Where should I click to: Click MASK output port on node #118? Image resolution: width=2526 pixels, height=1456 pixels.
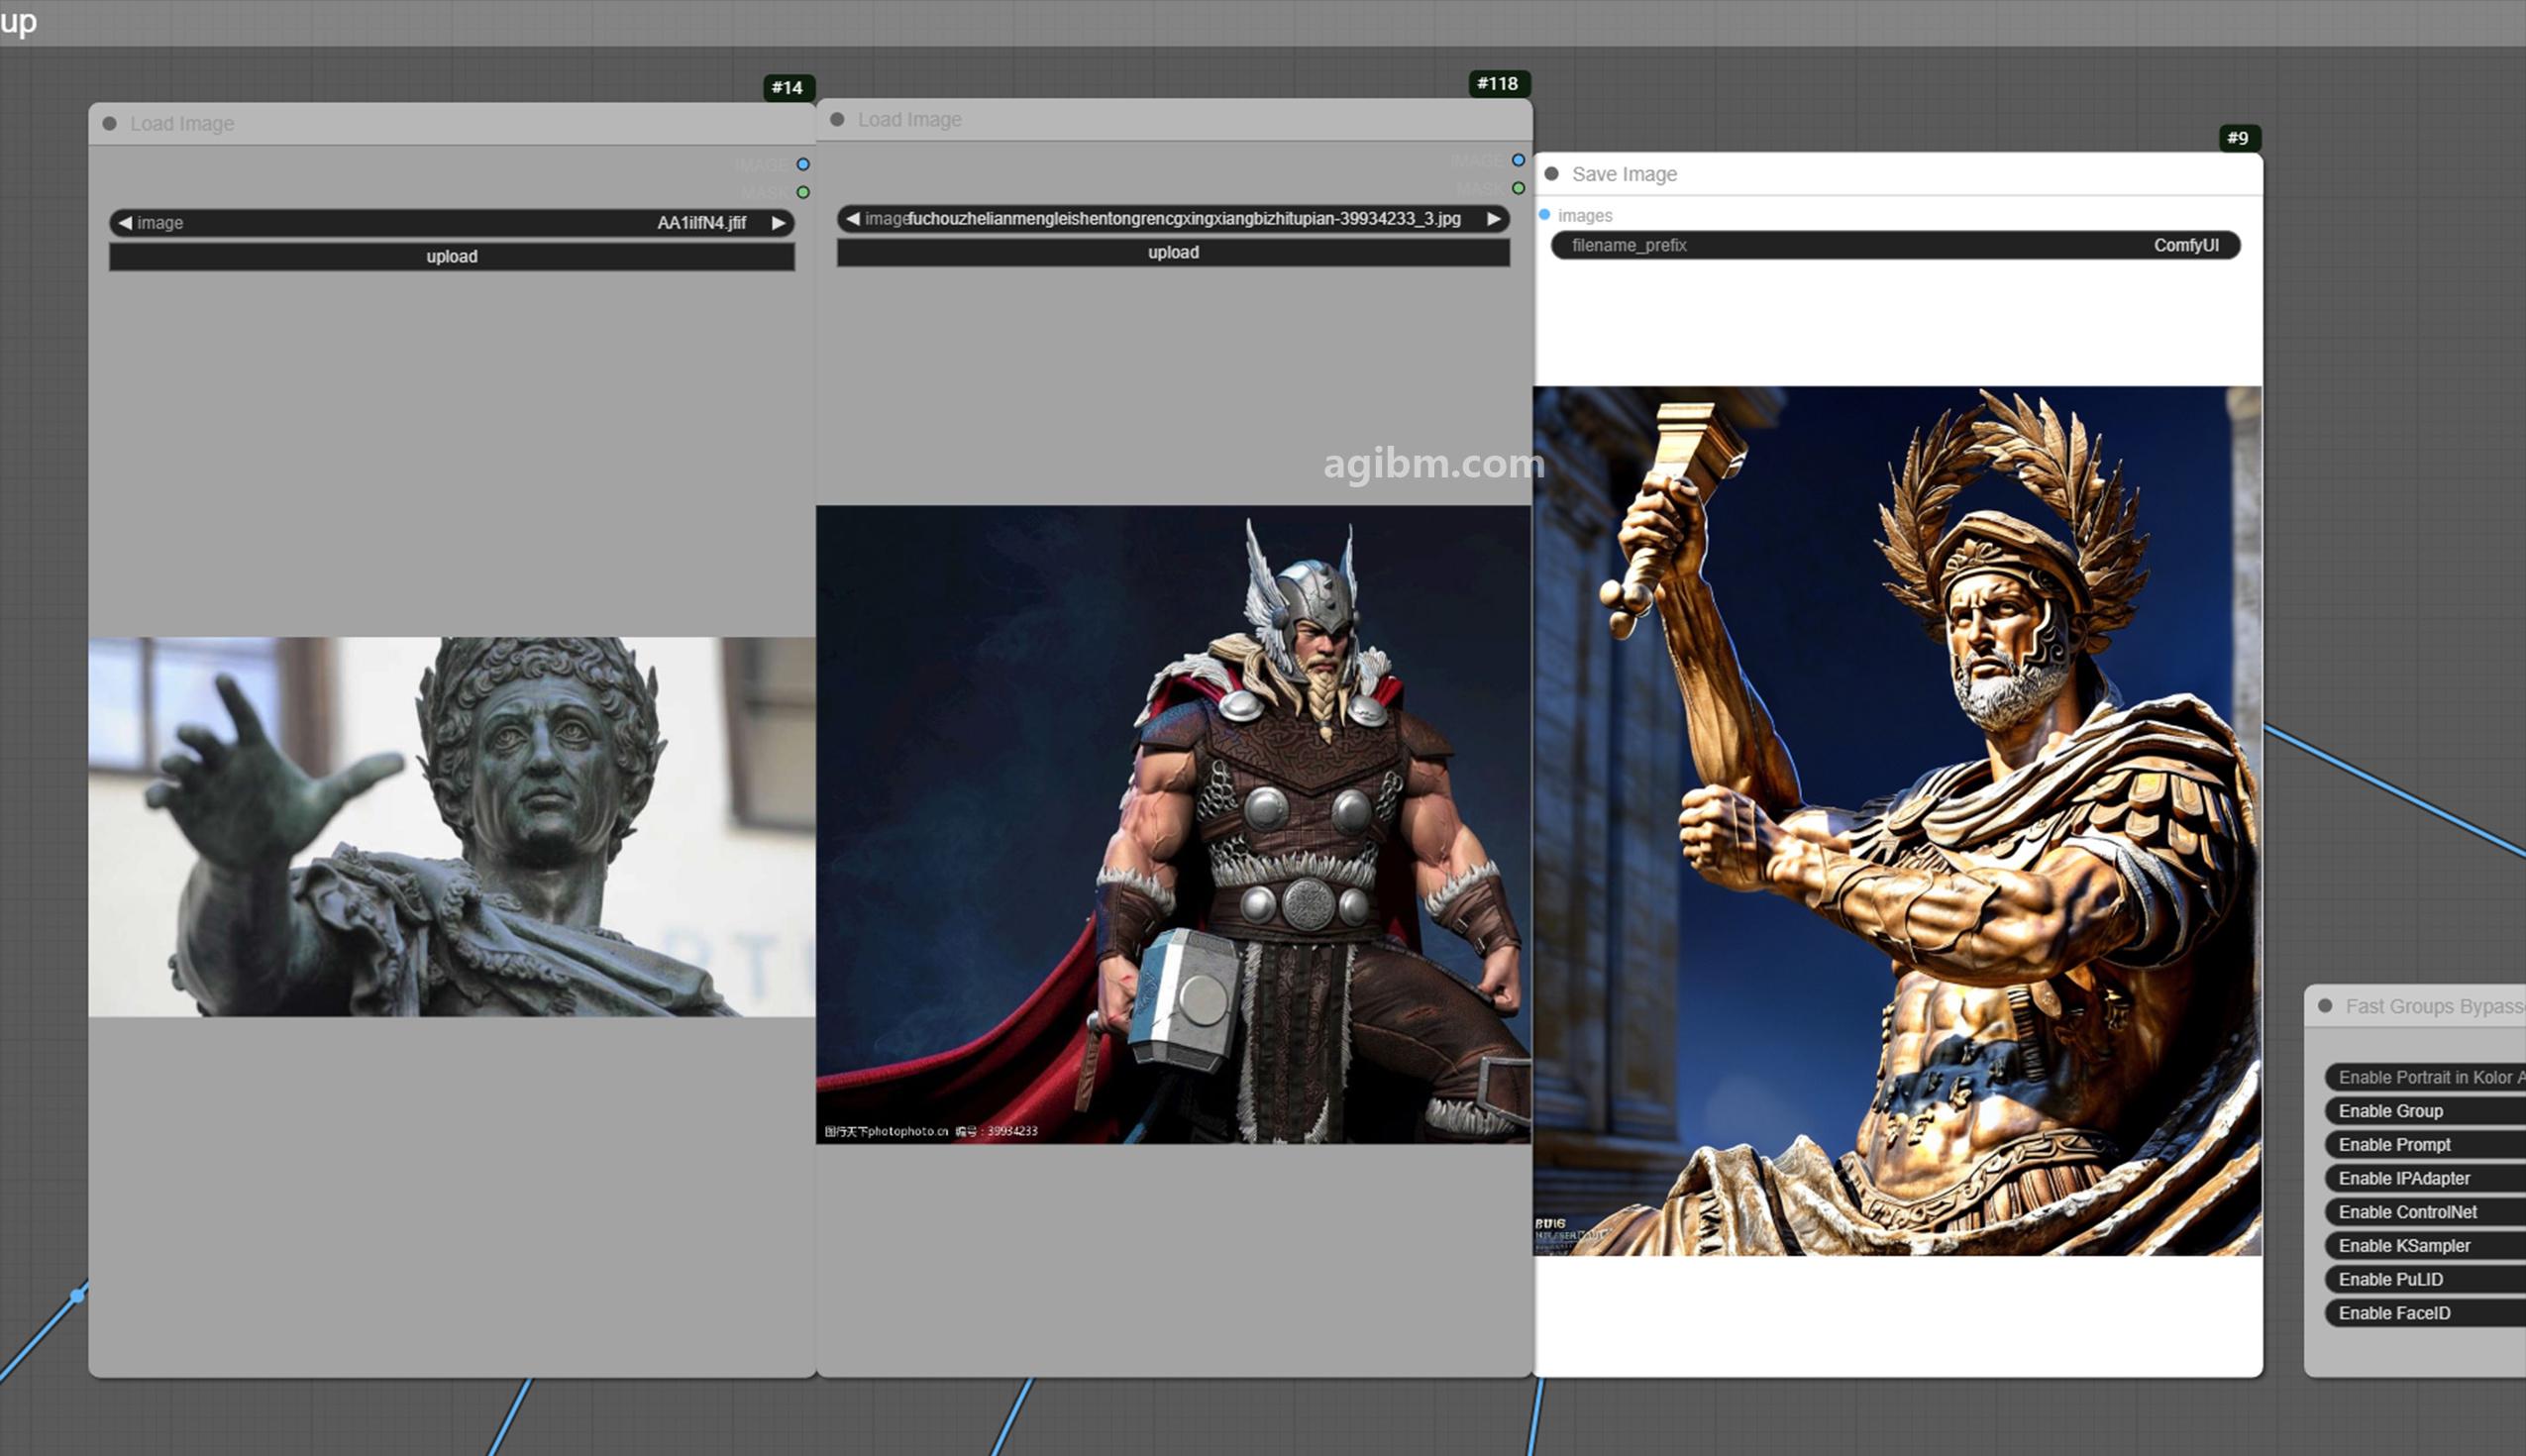pyautogui.click(x=1518, y=188)
